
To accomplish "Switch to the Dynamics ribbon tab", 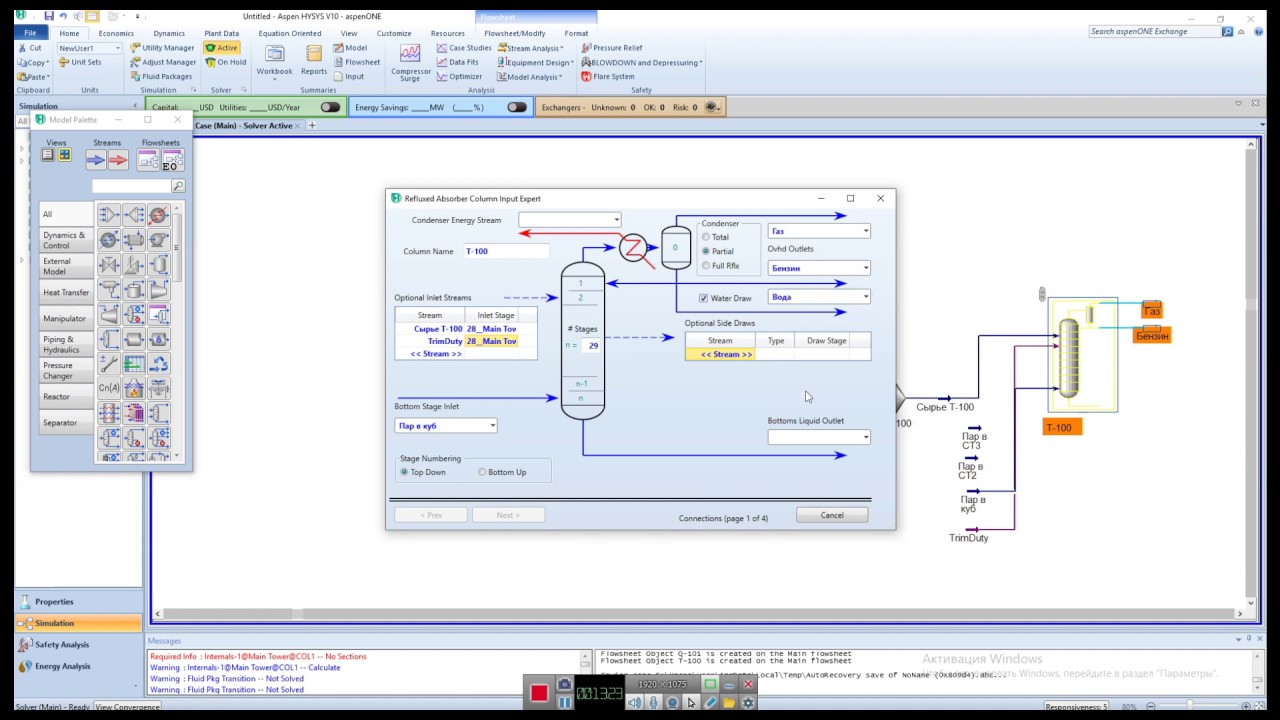I will pos(169,33).
